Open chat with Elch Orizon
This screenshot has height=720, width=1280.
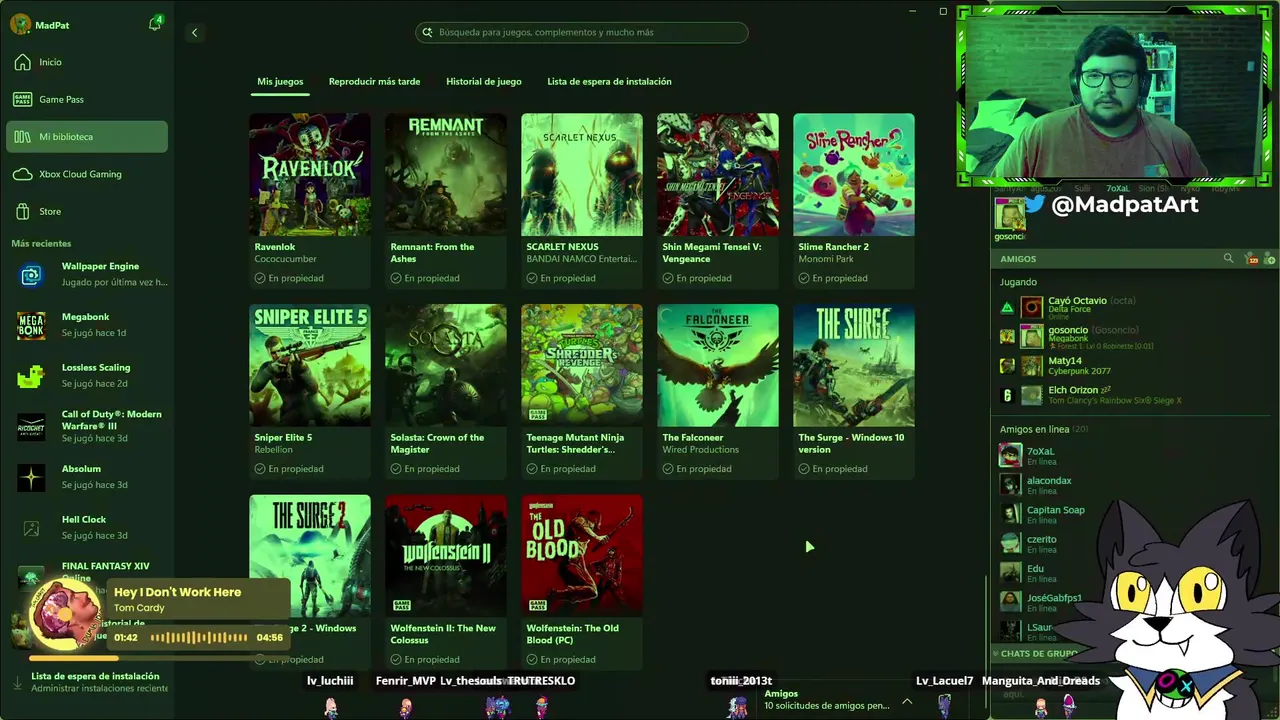pyautogui.click(x=1130, y=395)
